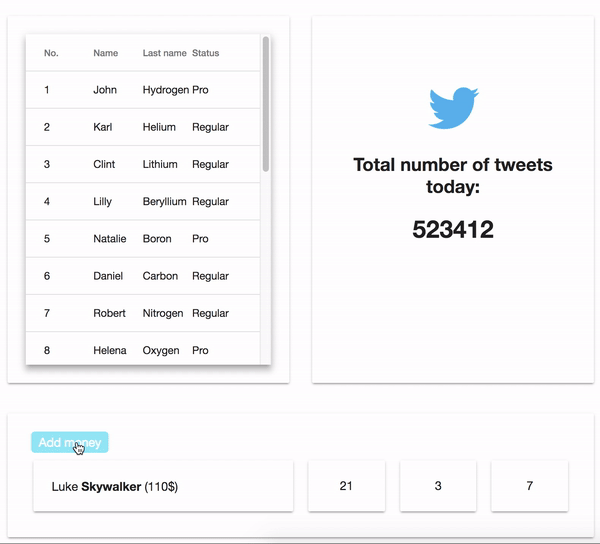The height and width of the screenshot is (544, 600).
Task: Select the name Helena
Action: coord(110,350)
